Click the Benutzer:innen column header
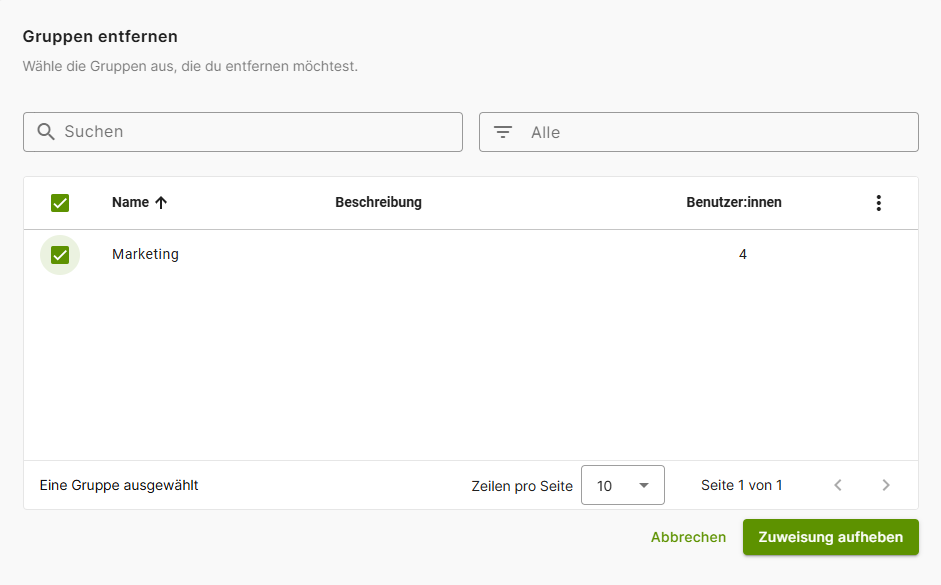Viewport: 941px width, 585px height. tap(733, 202)
